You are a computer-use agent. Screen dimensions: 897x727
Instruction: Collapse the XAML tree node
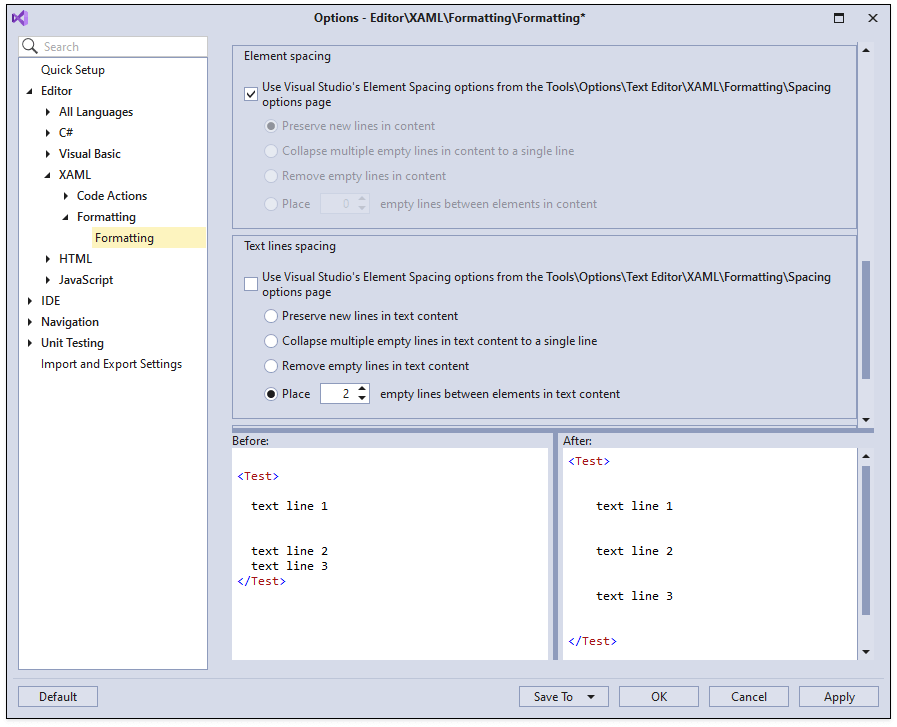tap(48, 174)
